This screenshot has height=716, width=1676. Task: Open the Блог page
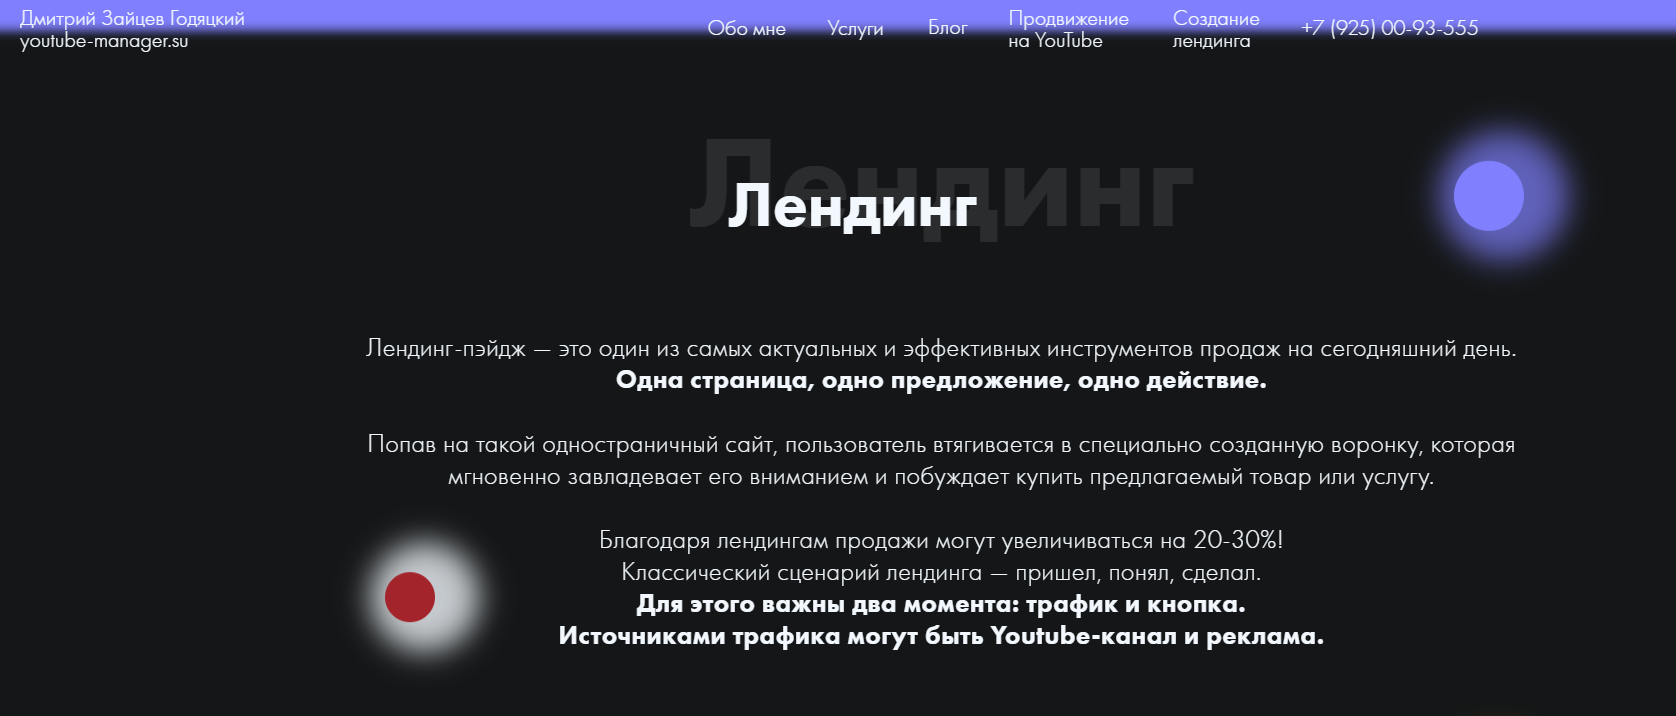pos(947,28)
